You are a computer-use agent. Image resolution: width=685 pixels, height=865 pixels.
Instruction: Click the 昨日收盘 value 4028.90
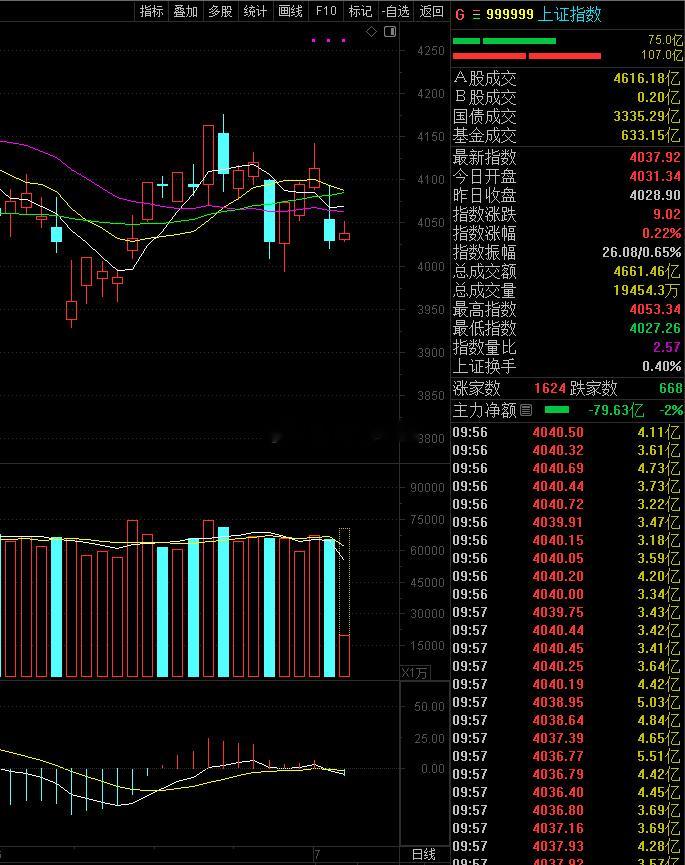pyautogui.click(x=655, y=195)
